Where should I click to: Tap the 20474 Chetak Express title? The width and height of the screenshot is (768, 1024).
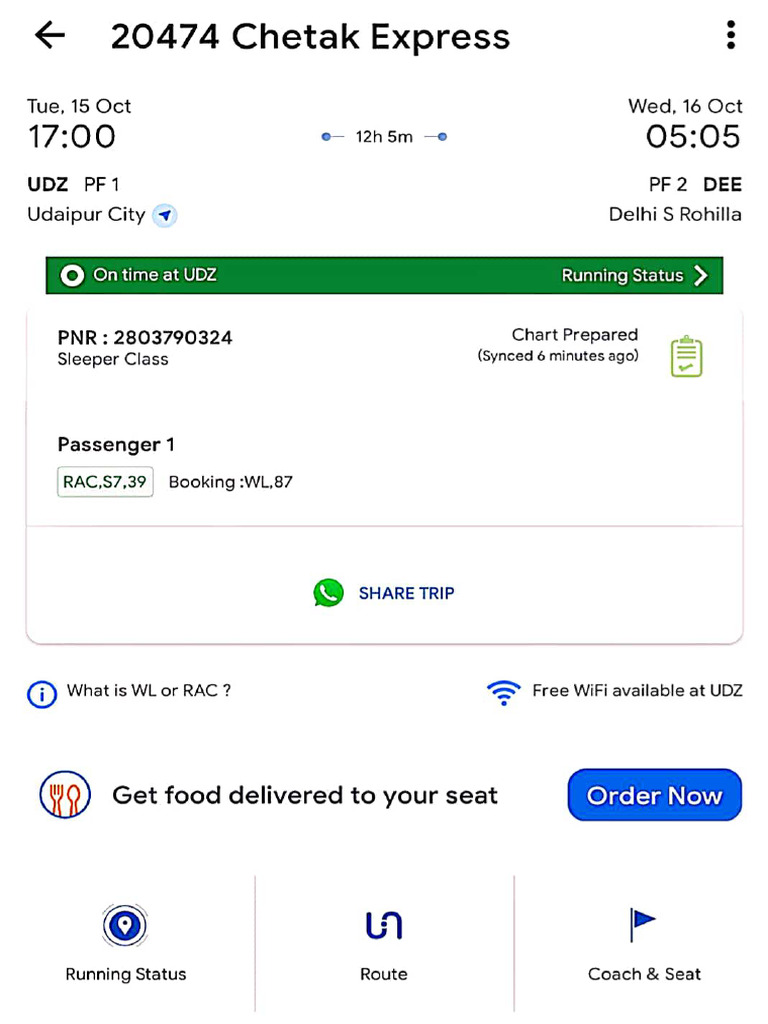(310, 37)
